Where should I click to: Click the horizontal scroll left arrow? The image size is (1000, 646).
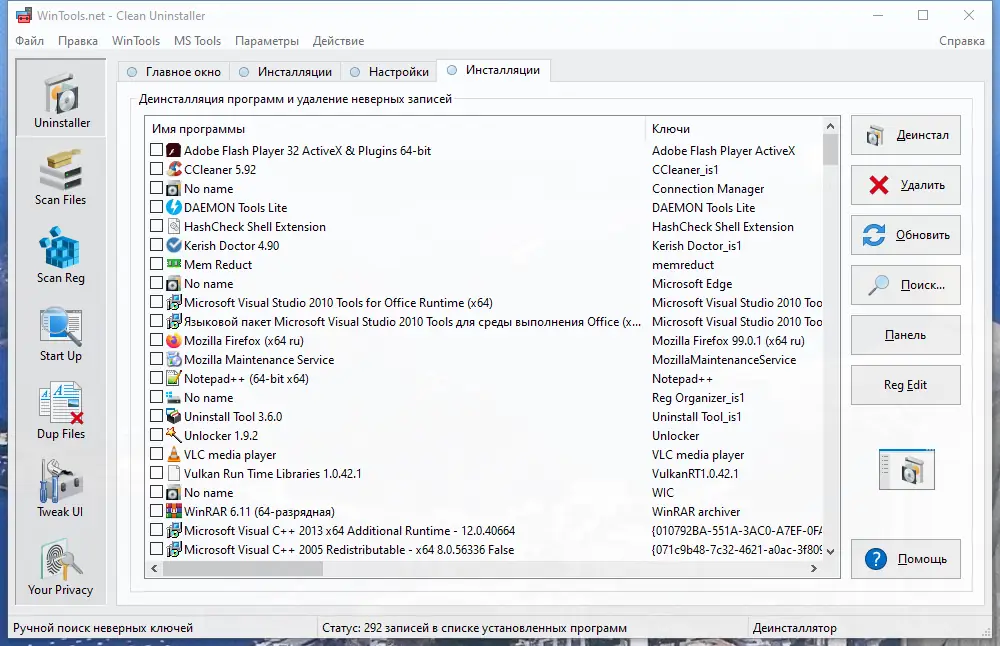154,568
